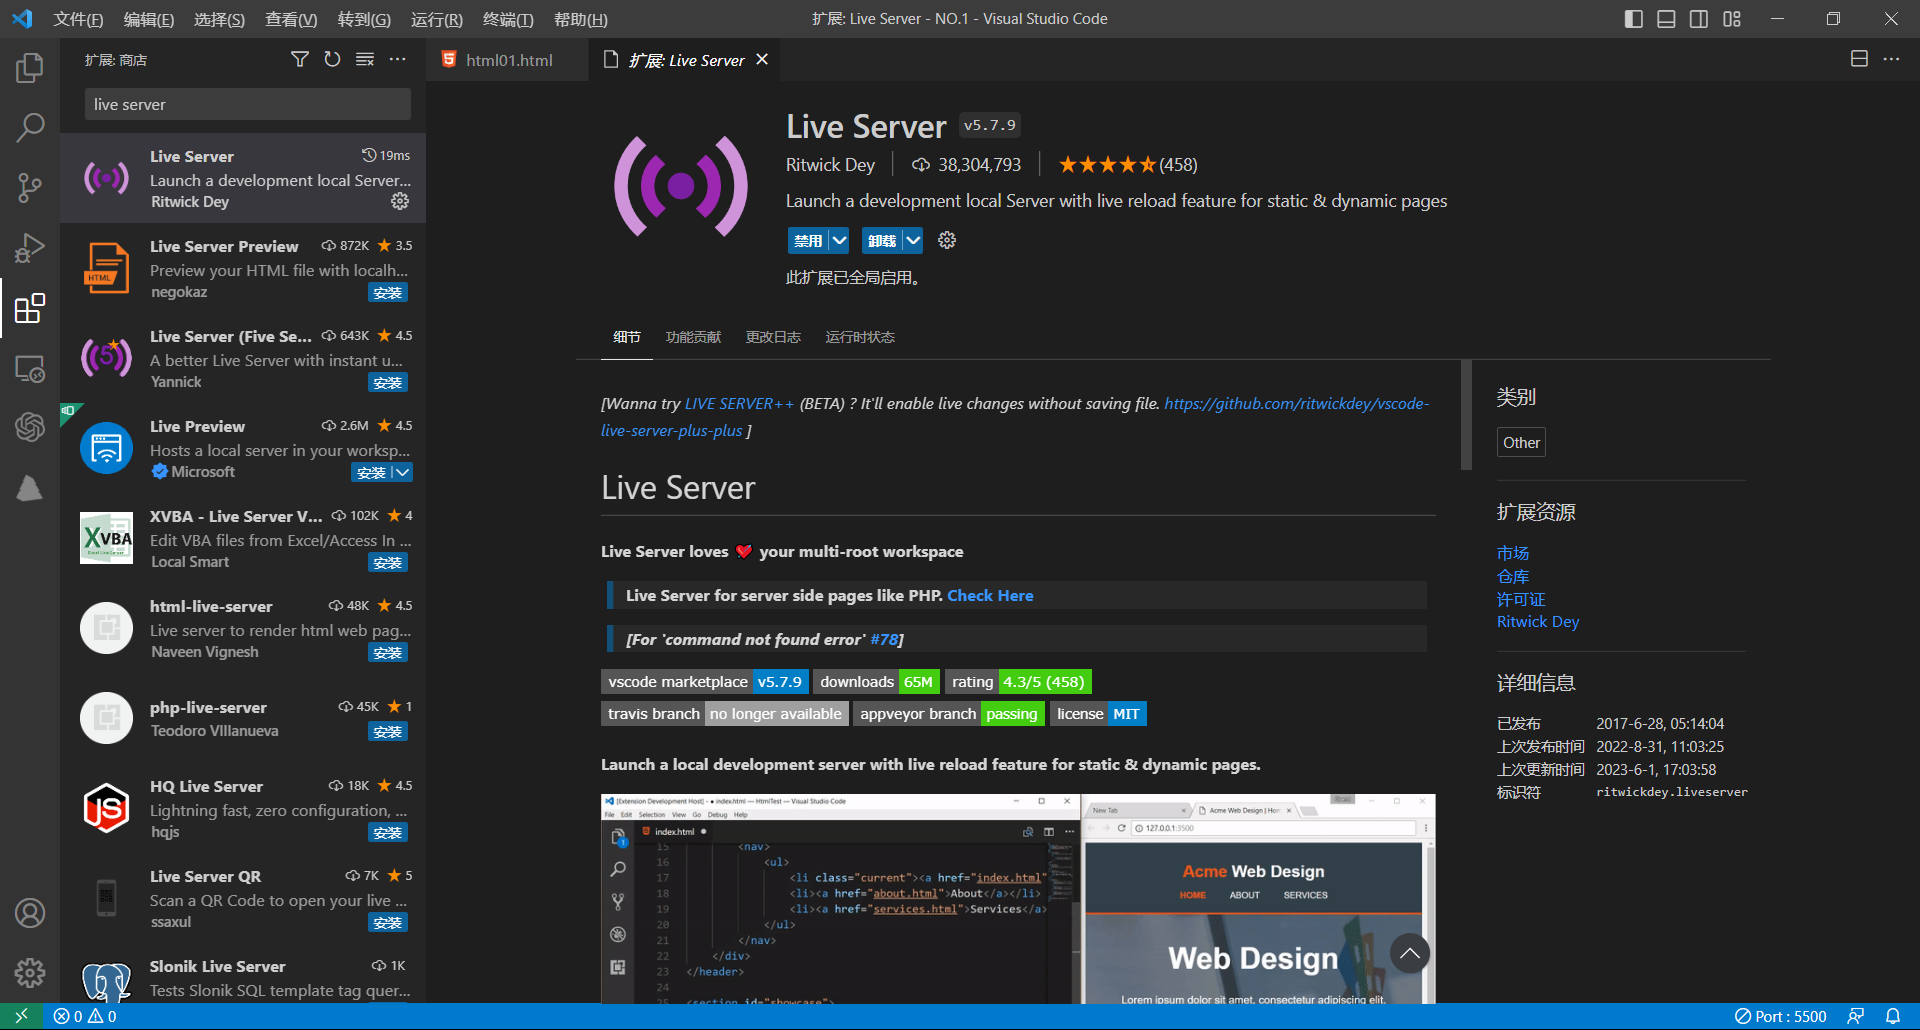Open the 仓库 repository link
Image resolution: width=1920 pixels, height=1030 pixels.
(1513, 576)
